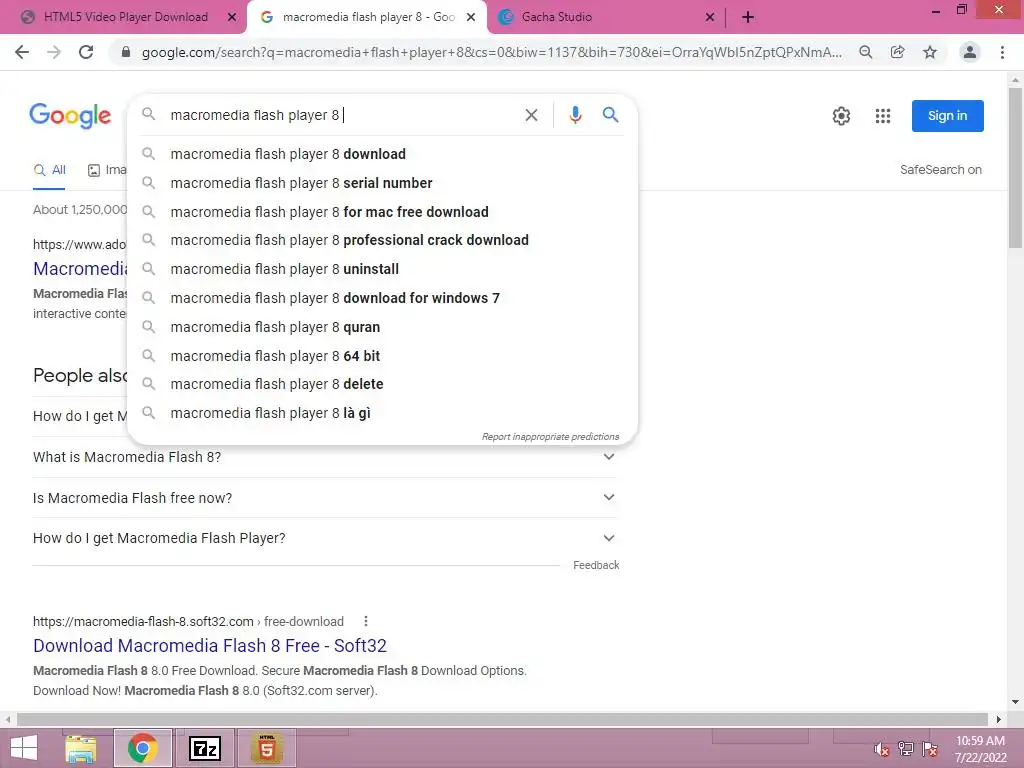
Task: Close the macromedia flash player 8 tab
Action: [471, 18]
